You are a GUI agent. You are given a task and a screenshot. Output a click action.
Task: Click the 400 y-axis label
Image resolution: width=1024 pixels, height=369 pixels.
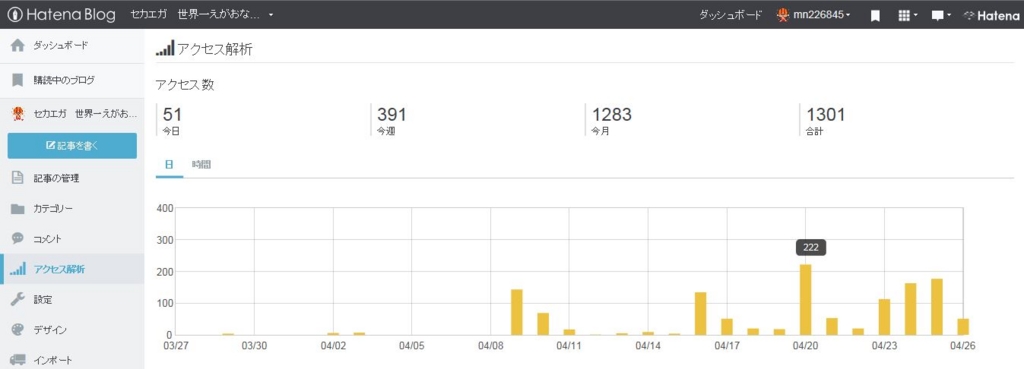coord(164,208)
